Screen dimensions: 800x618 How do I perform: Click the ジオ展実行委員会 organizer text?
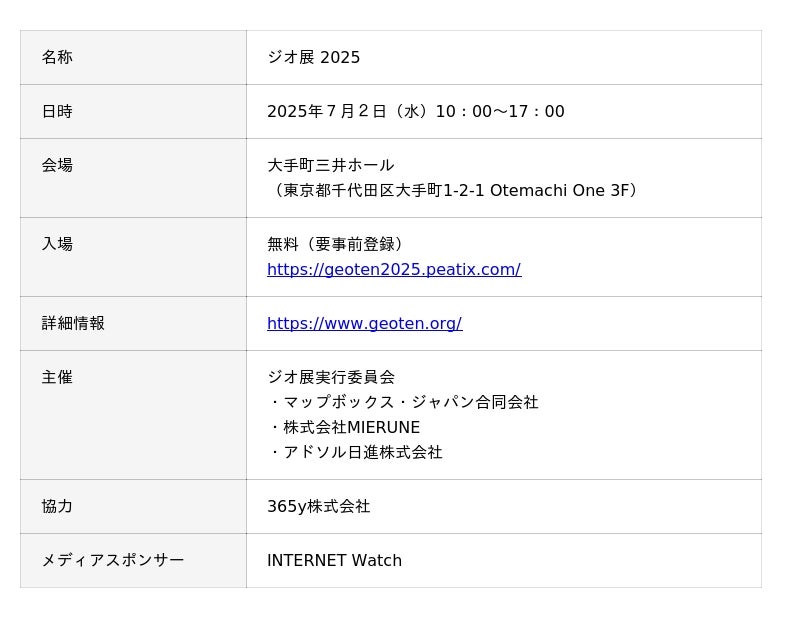[x=331, y=378]
